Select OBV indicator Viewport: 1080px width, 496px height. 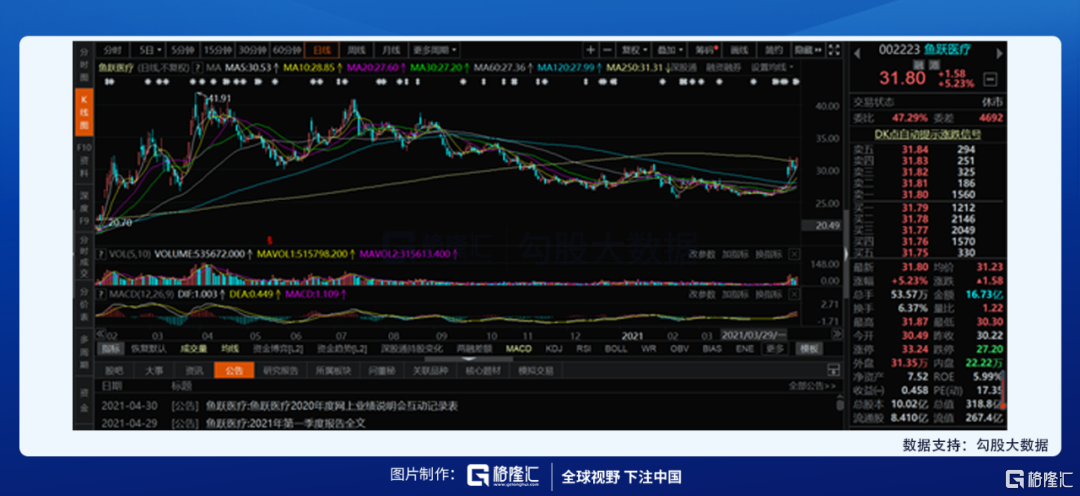coord(679,349)
